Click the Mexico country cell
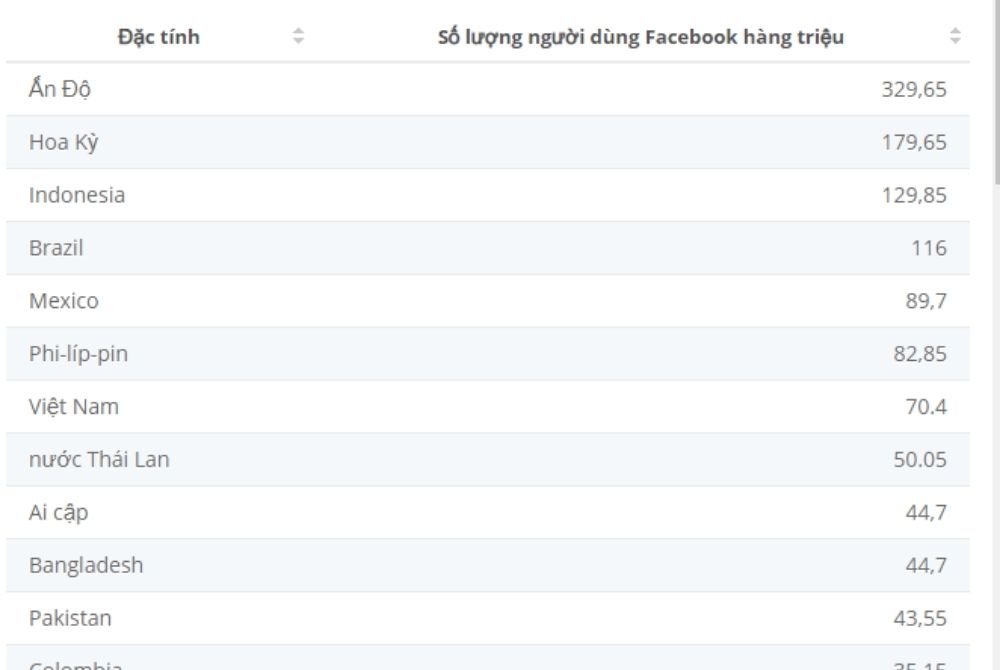Viewport: 1000px width, 670px height. pyautogui.click(x=64, y=301)
